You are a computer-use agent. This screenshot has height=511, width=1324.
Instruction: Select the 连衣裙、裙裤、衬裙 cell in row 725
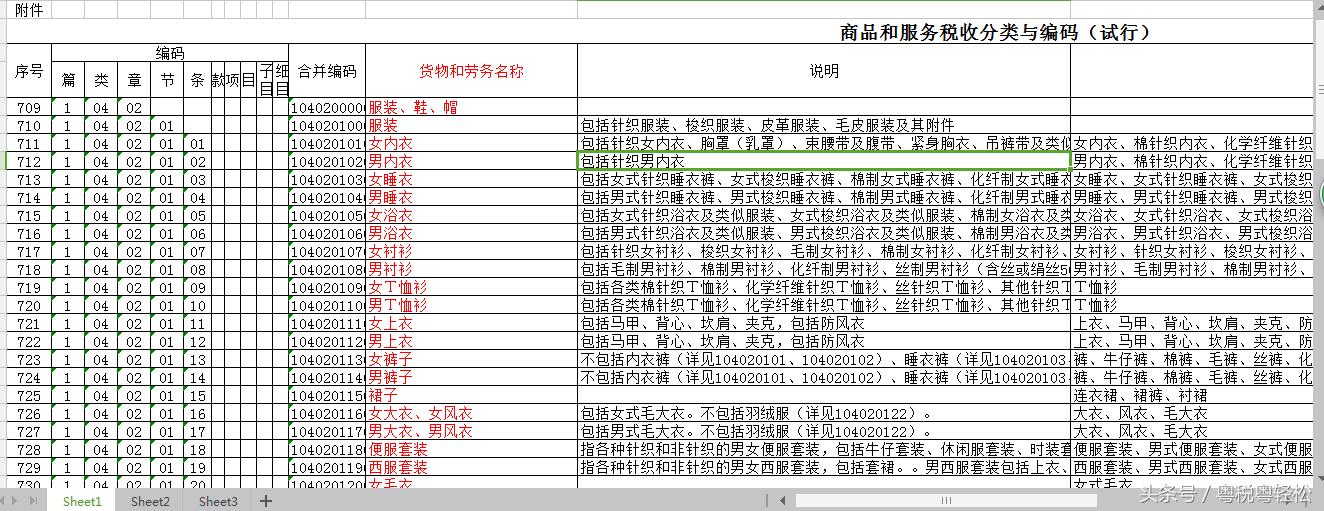[1191, 395]
